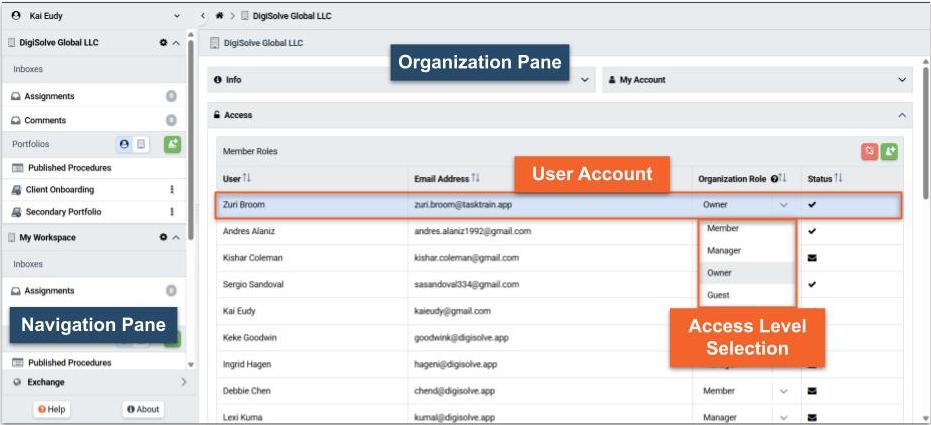This screenshot has height=425, width=931.
Task: Expand the Info panel
Action: click(585, 80)
